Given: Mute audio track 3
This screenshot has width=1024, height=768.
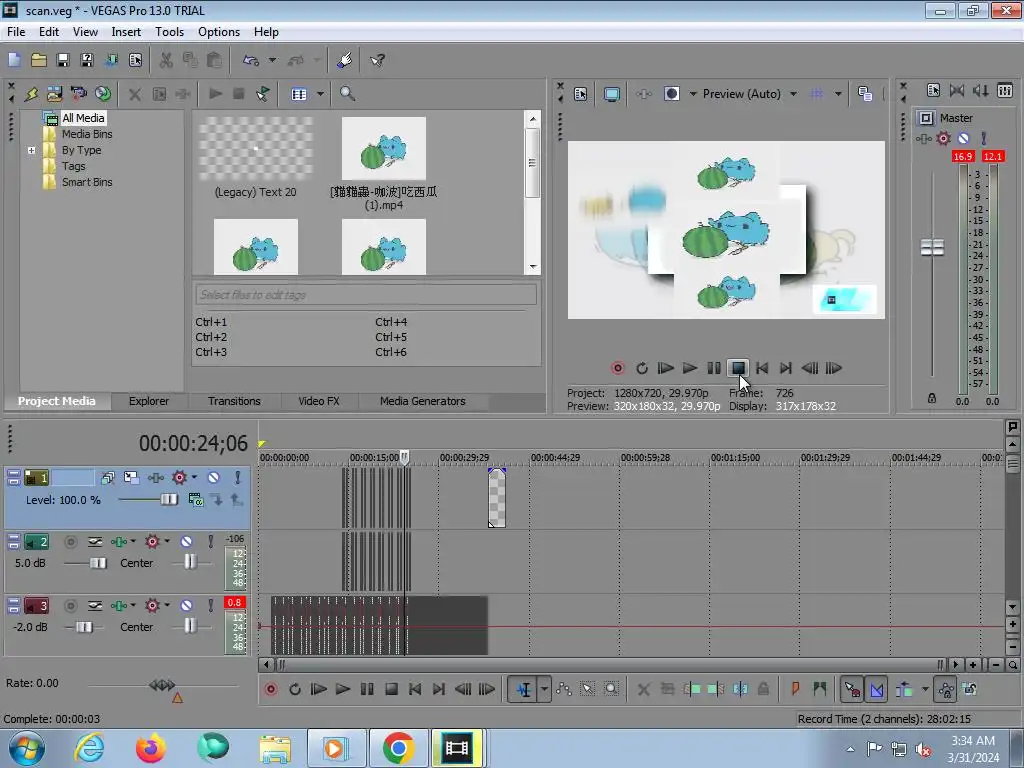Looking at the screenshot, I should point(186,605).
